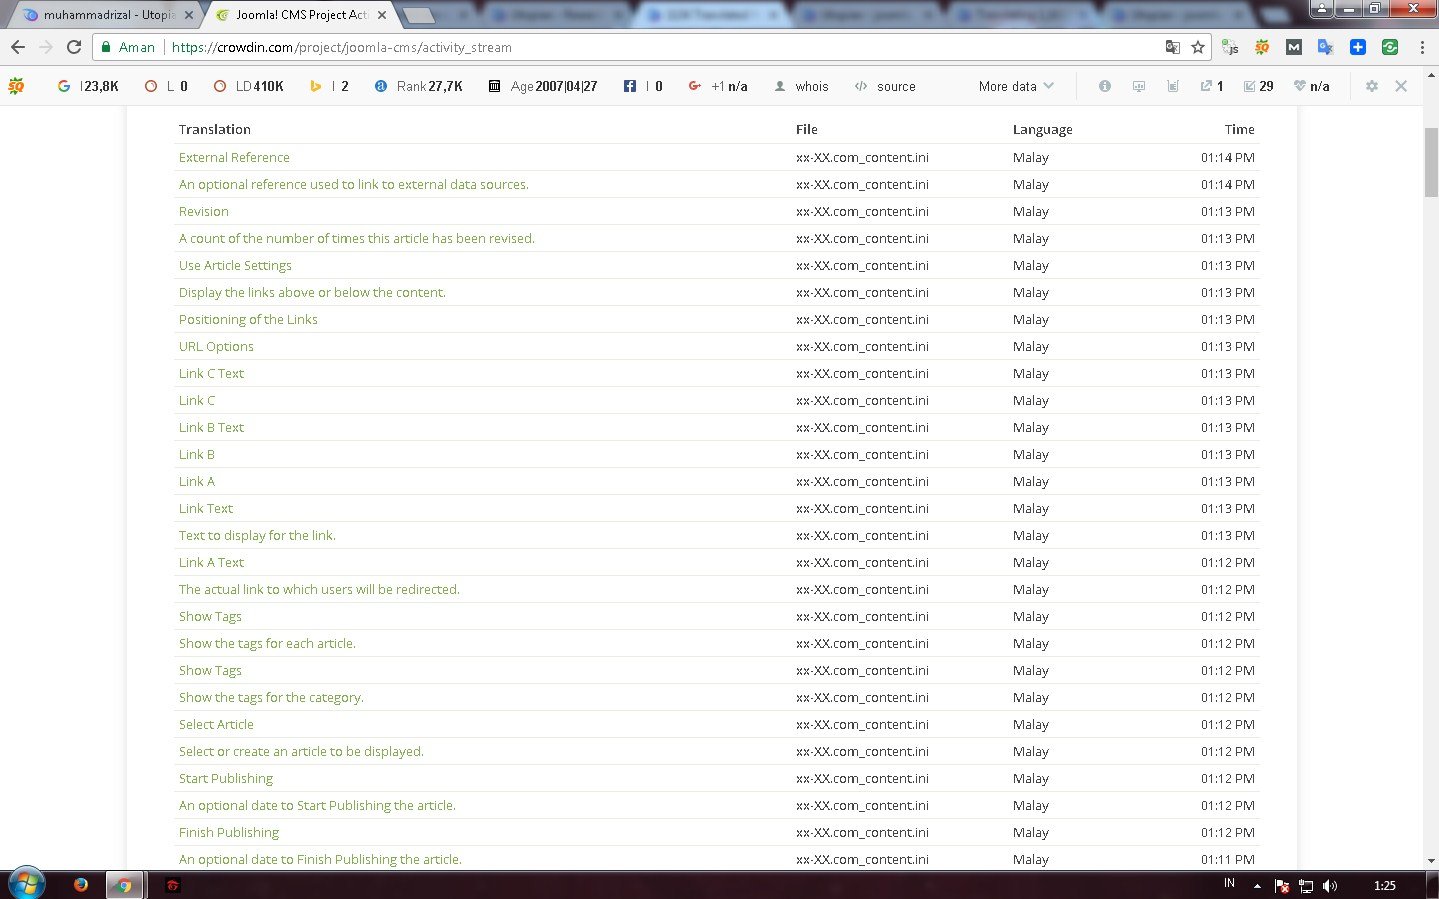Click the JS extension icon
The width and height of the screenshot is (1439, 899).
pos(1230,47)
